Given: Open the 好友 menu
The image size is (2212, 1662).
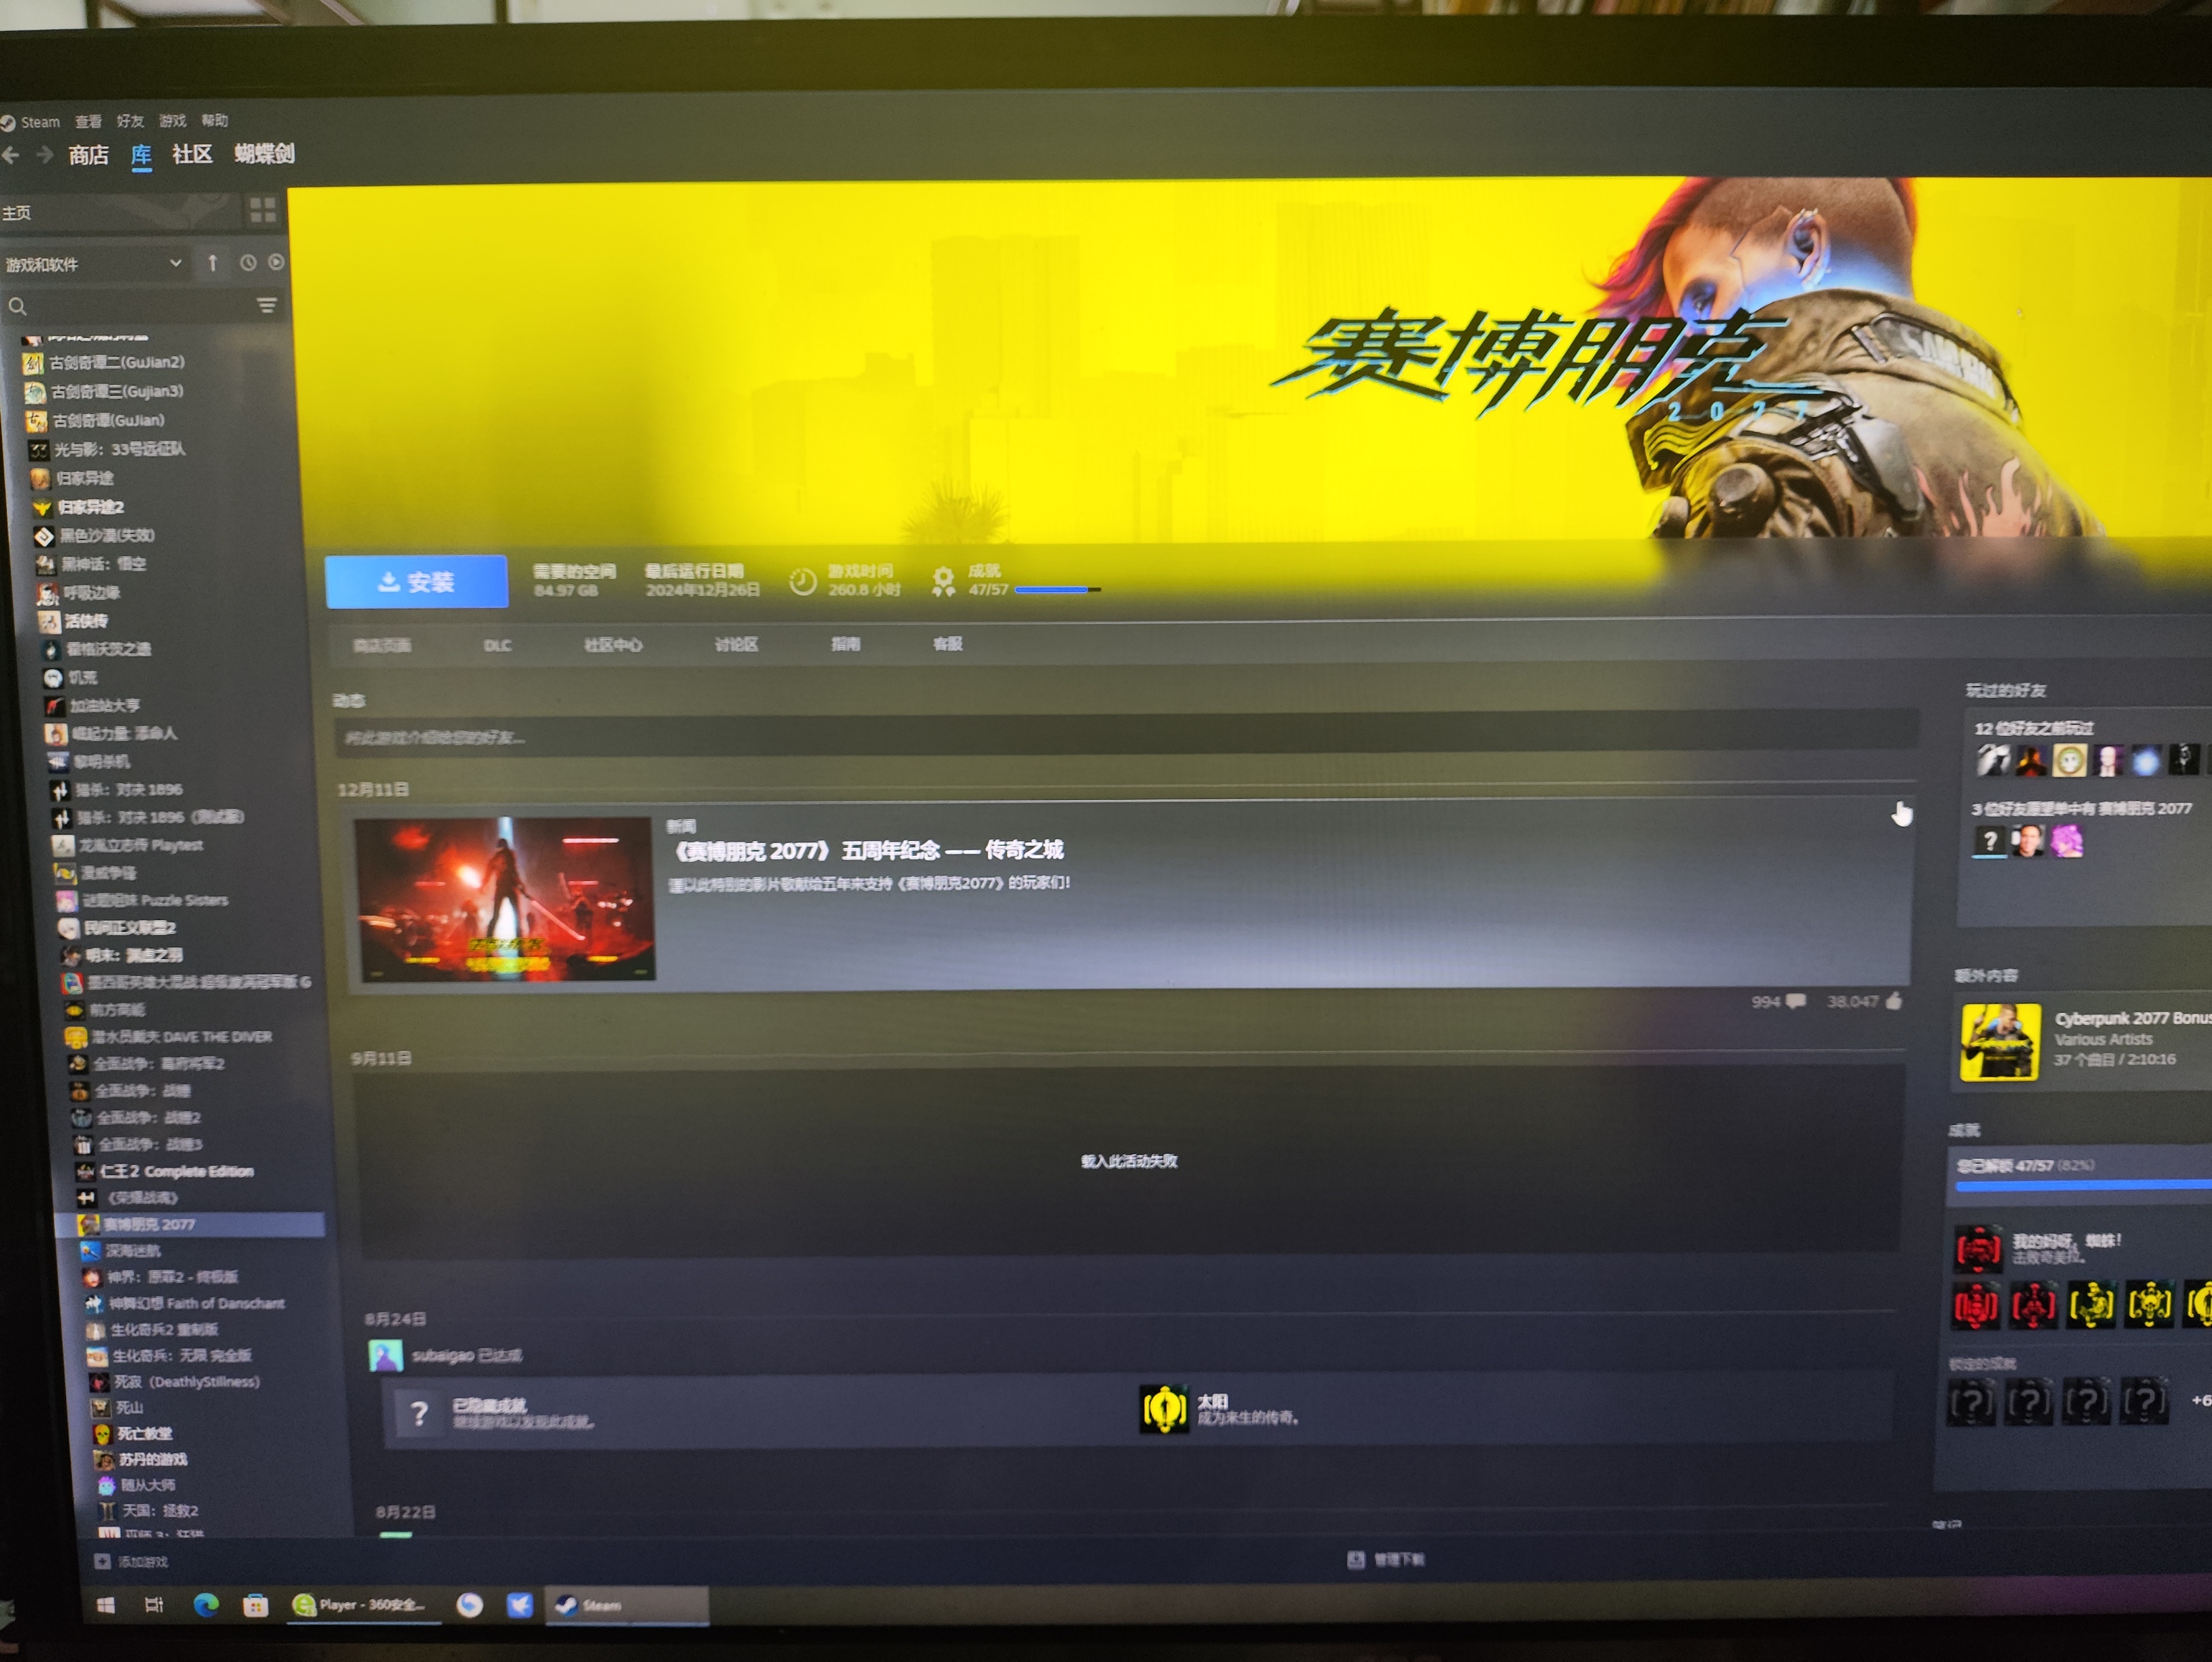Looking at the screenshot, I should pyautogui.click(x=130, y=121).
